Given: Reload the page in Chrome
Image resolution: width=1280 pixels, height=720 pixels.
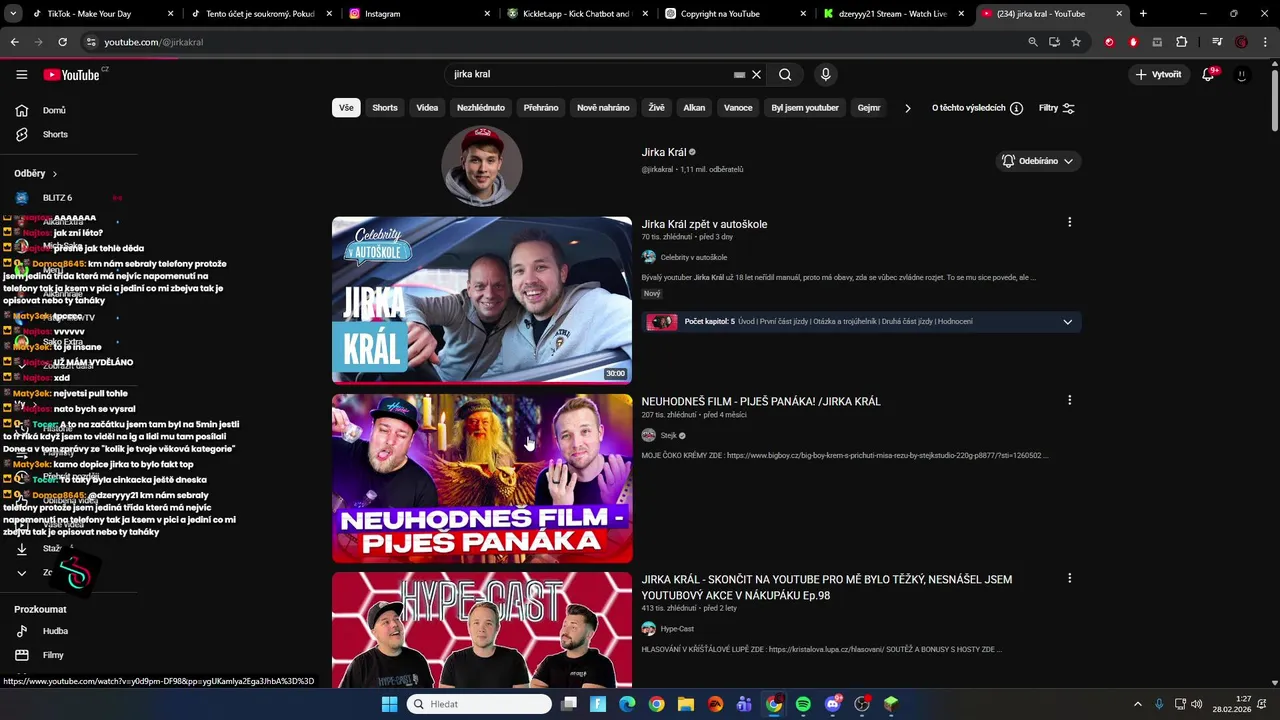Looking at the screenshot, I should coord(62,42).
